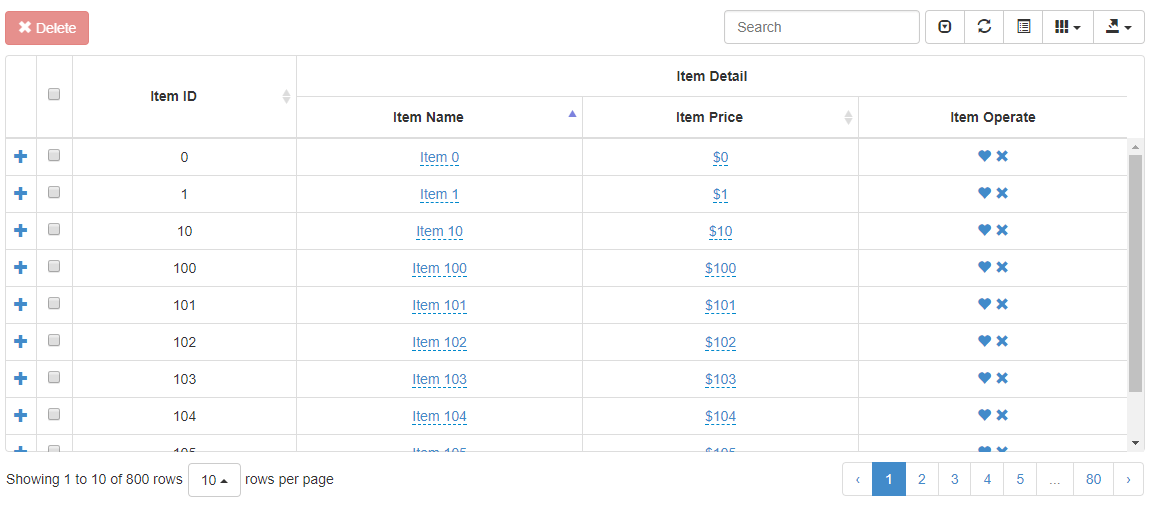Go to page 2
The height and width of the screenshot is (509, 1155).
[921, 480]
